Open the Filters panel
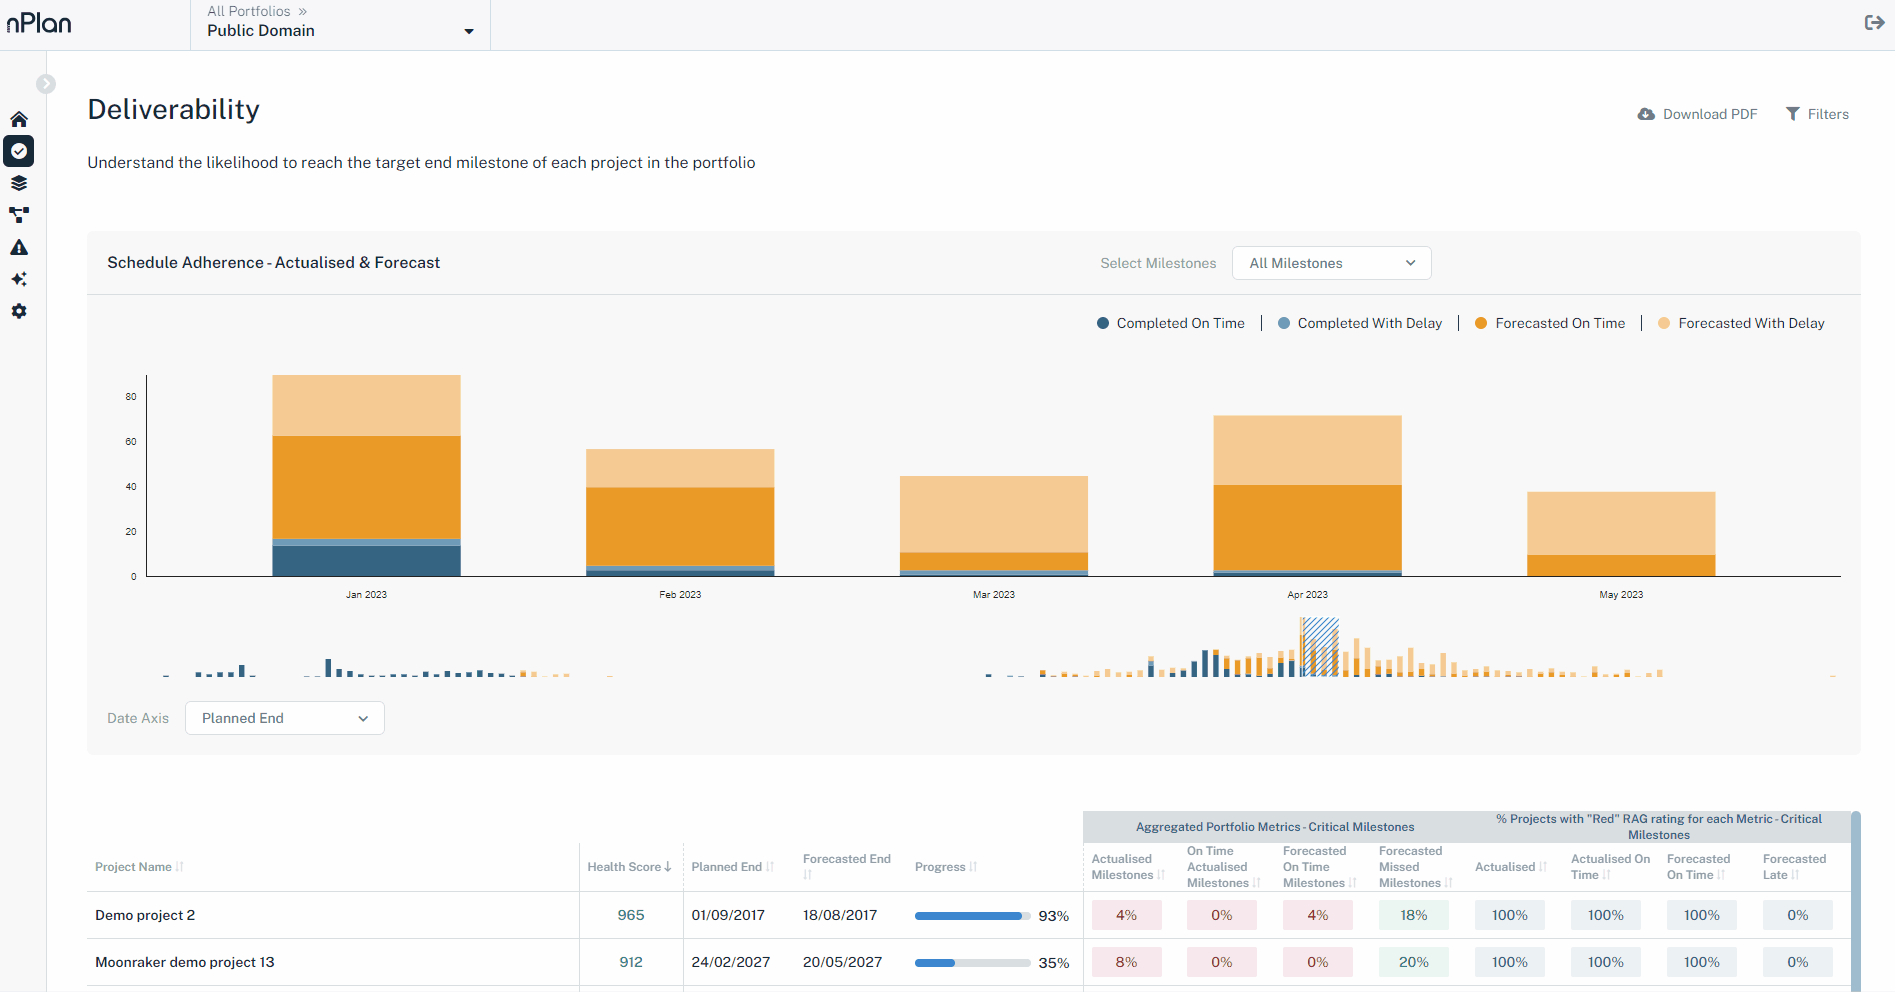 [1817, 114]
